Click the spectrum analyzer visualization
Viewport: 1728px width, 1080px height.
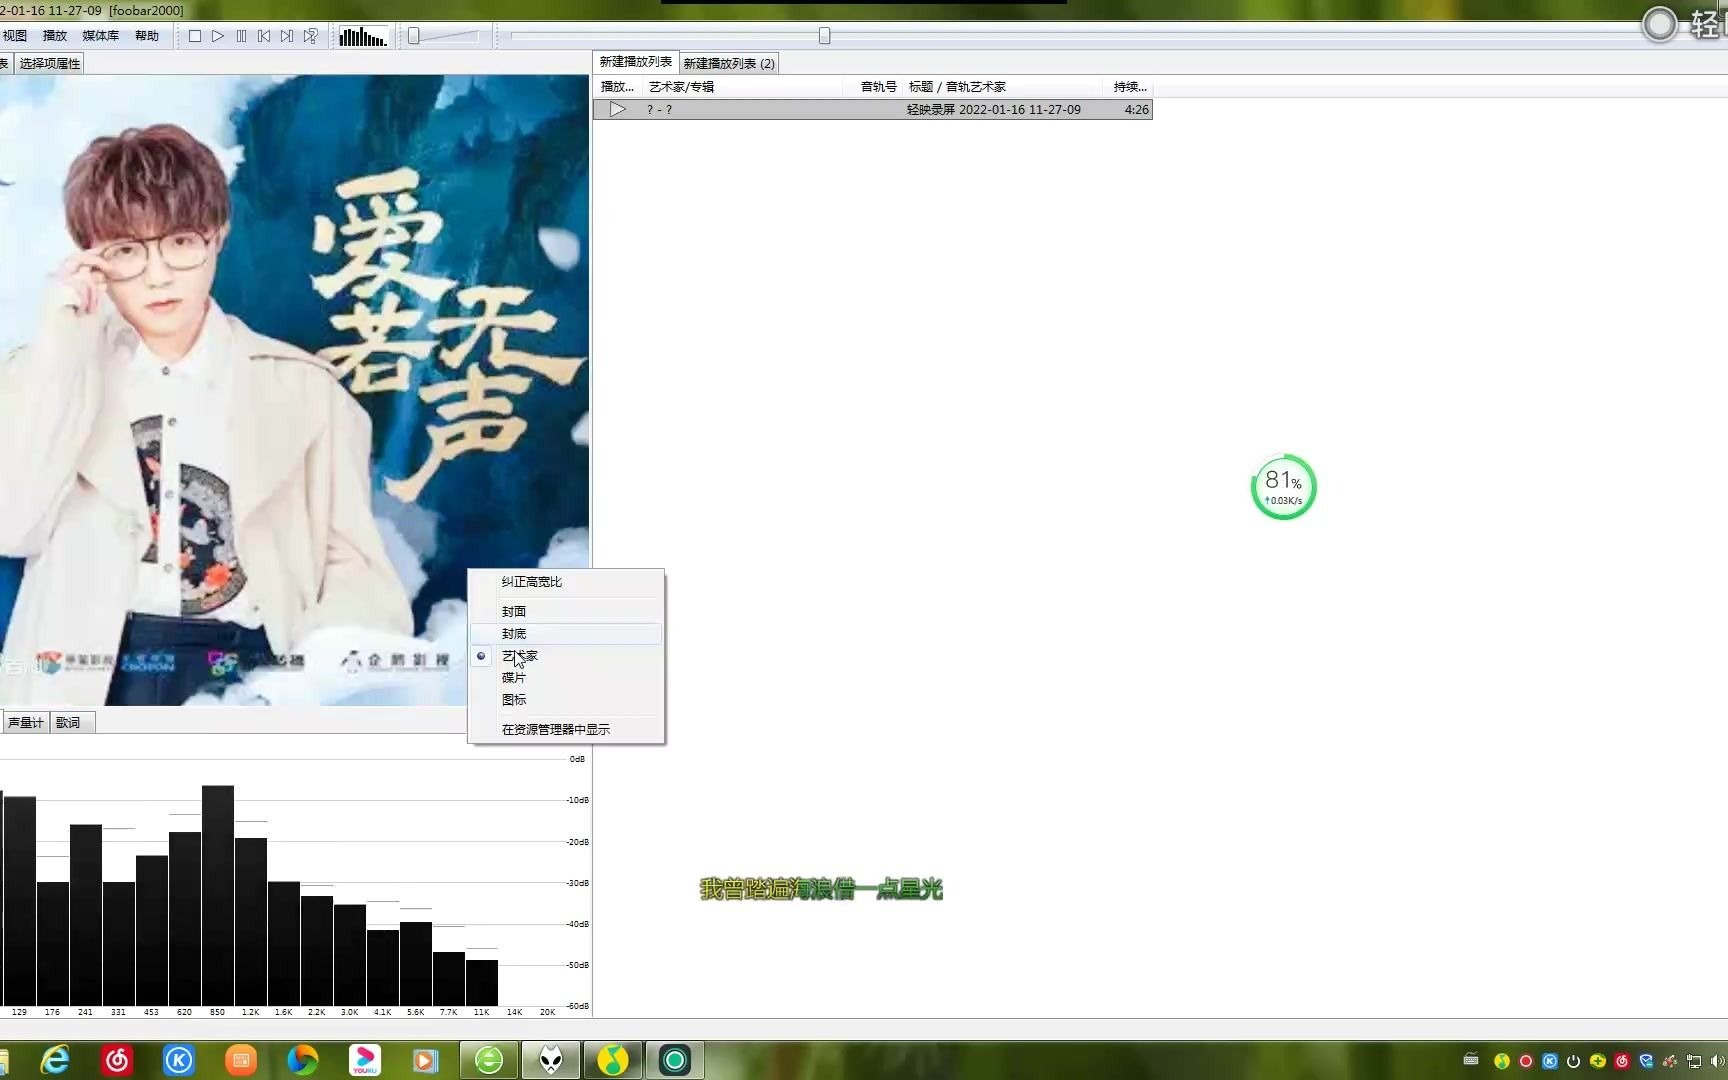tap(295, 882)
